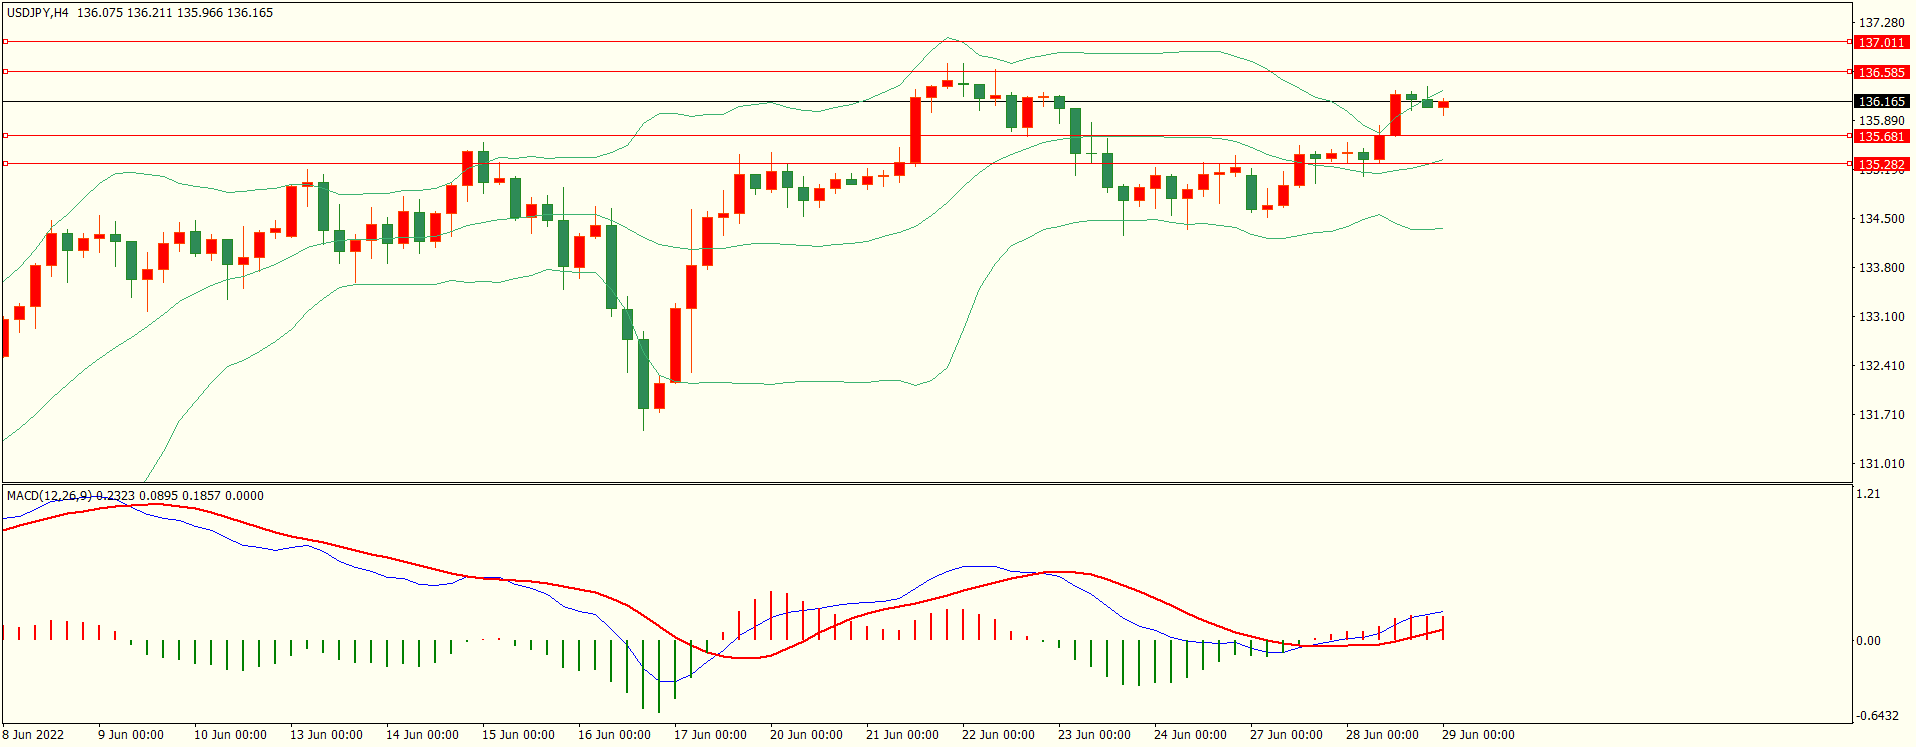Click the 137.011 red price label
1916x747 pixels.
point(1881,43)
